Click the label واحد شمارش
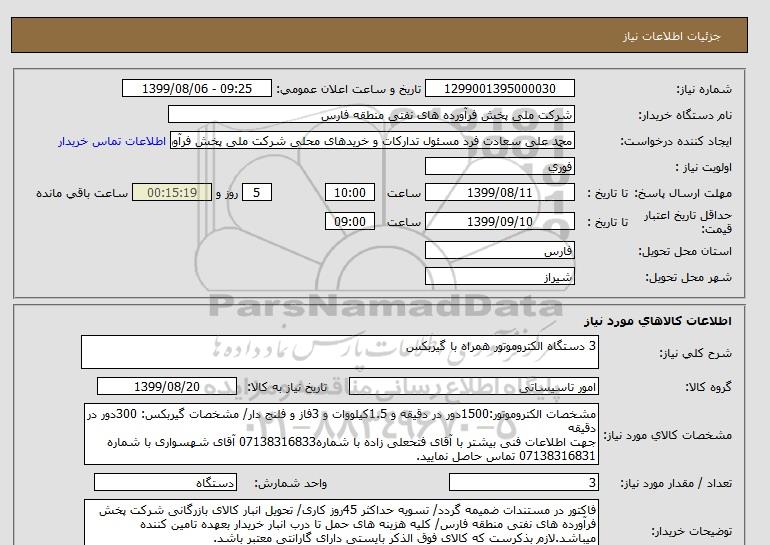The height and width of the screenshot is (545, 770). [x=291, y=484]
